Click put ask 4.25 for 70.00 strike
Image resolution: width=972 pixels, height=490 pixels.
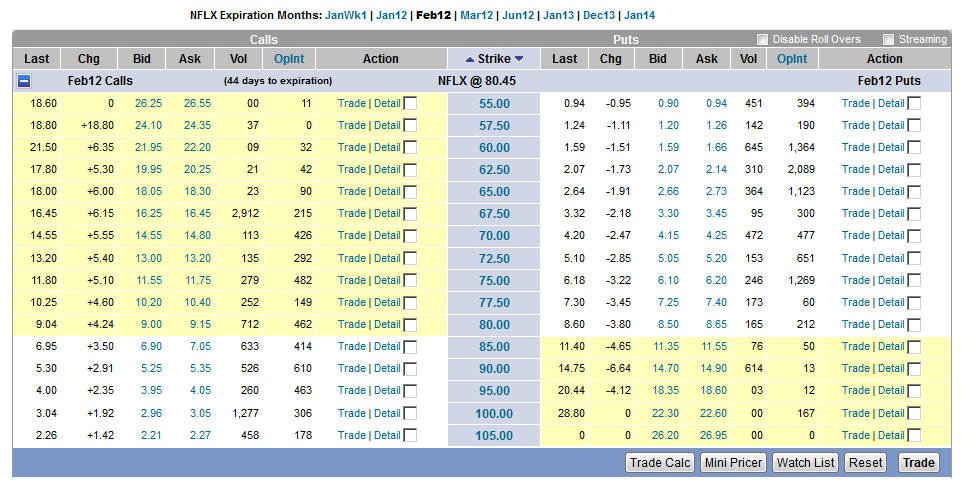point(716,236)
